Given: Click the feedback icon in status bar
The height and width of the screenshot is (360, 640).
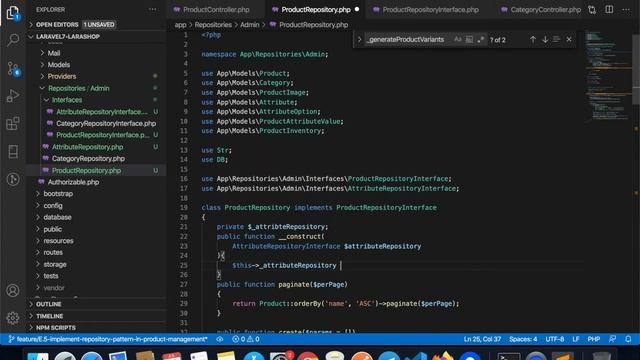Looking at the screenshot, I should [613, 339].
